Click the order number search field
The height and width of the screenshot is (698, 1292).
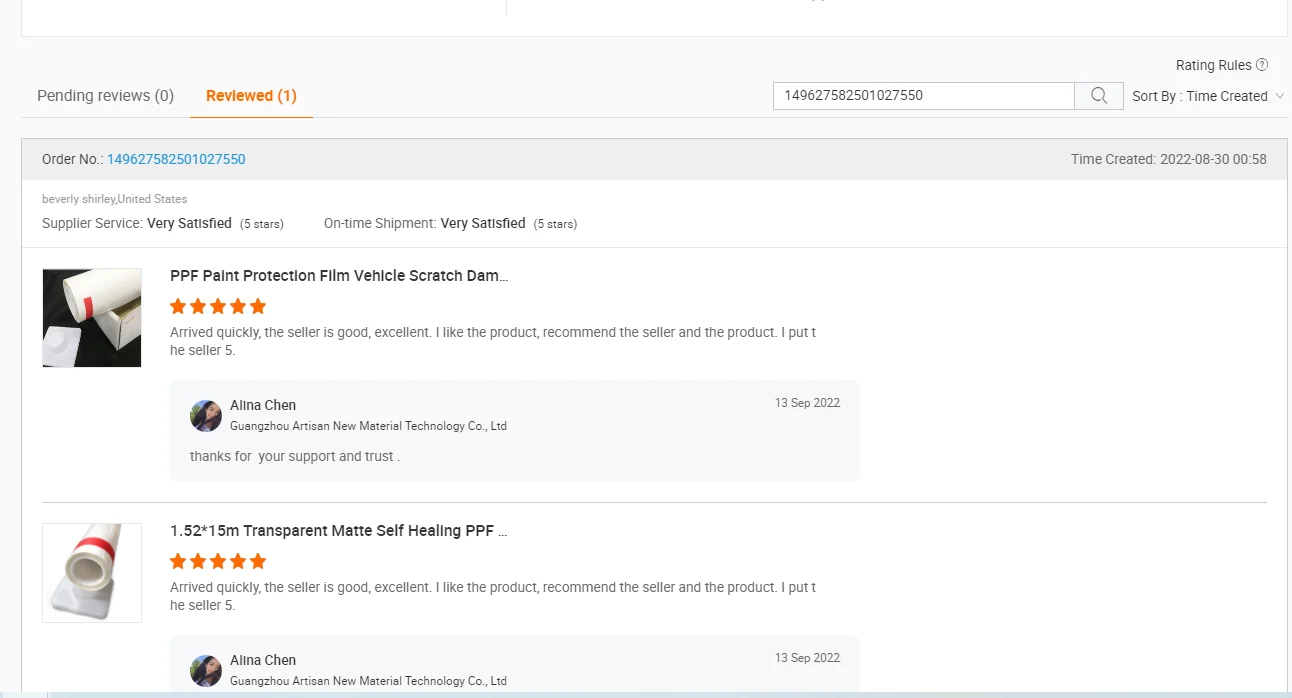tap(923, 96)
